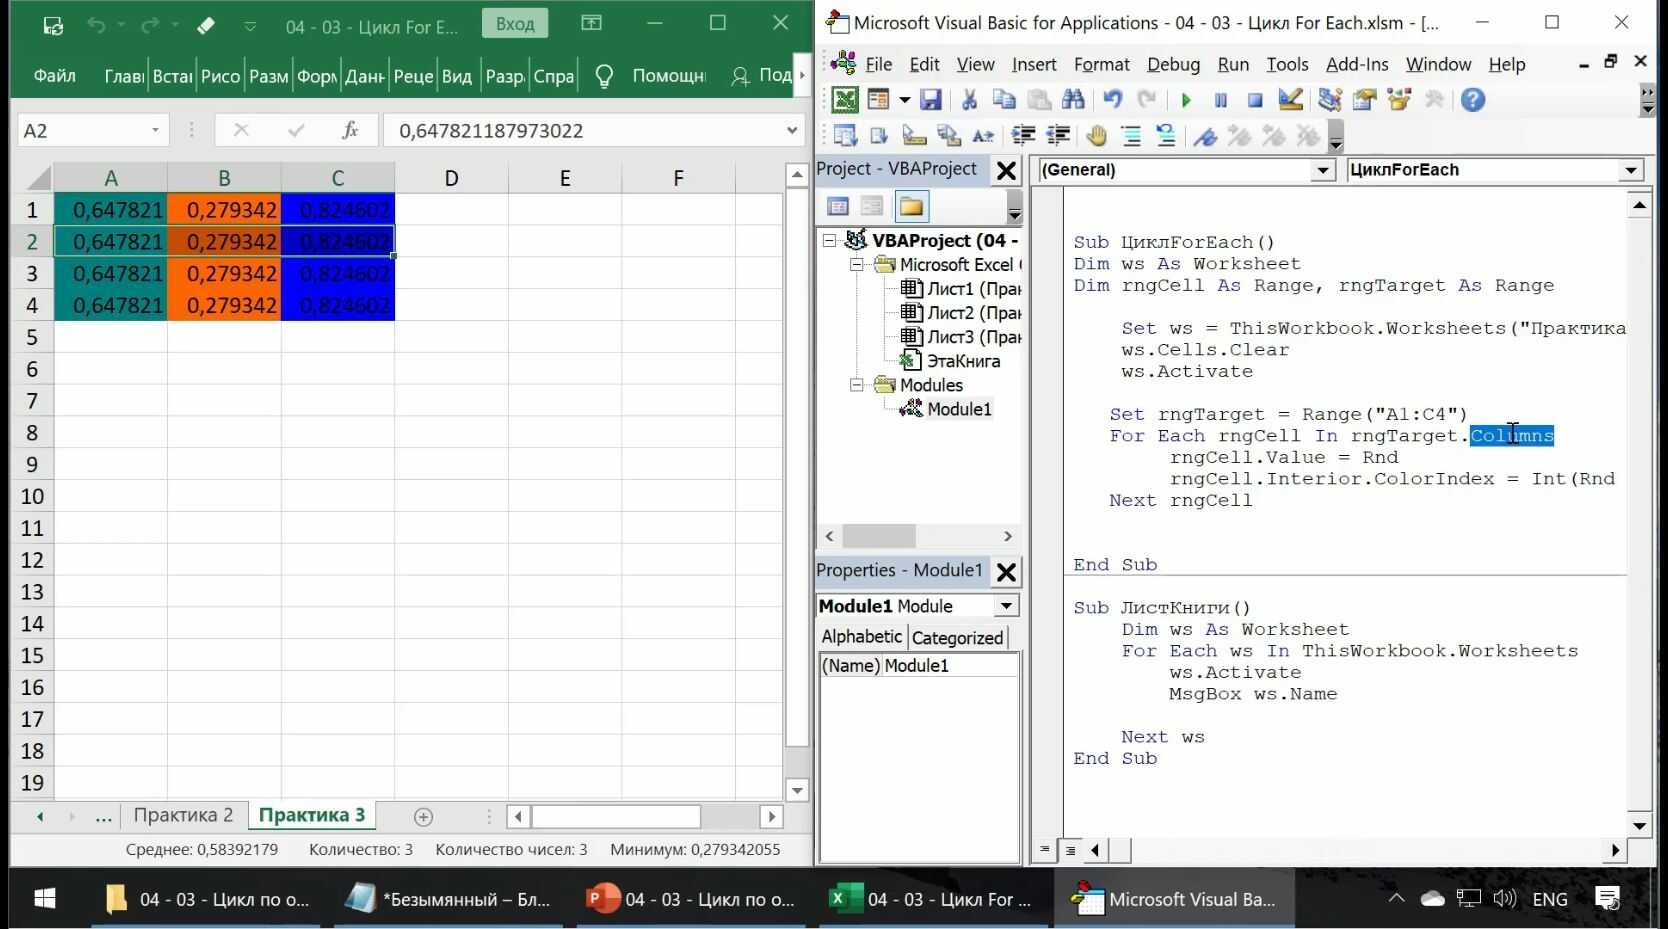
Task: Open Файл tab in Excel
Action: (x=55, y=76)
